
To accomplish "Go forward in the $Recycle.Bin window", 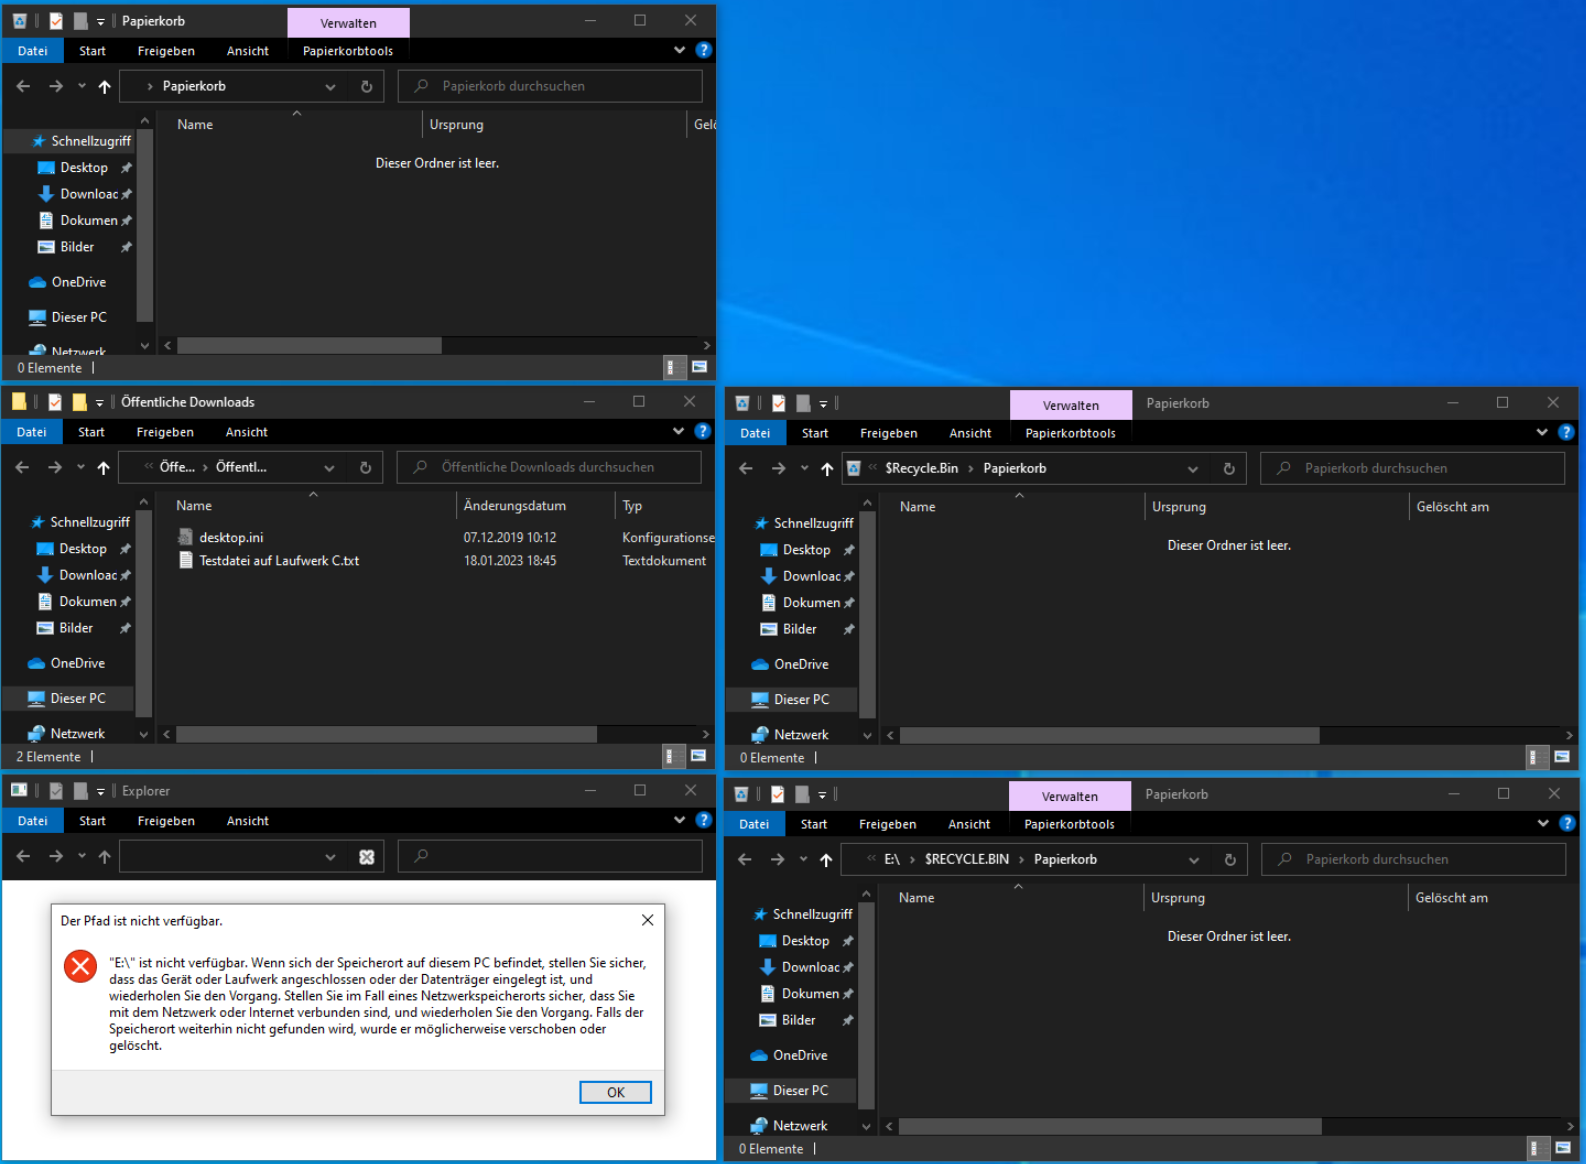I will click(778, 468).
